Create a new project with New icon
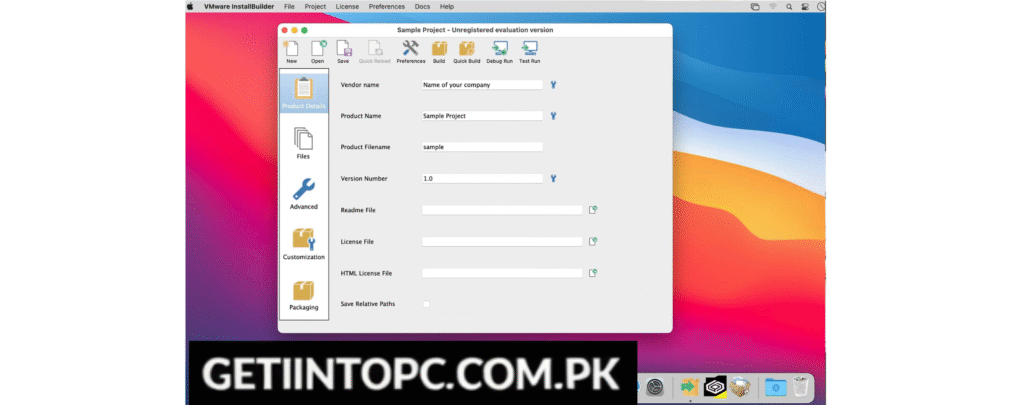Viewport: 1024px width, 405px height. pos(291,52)
